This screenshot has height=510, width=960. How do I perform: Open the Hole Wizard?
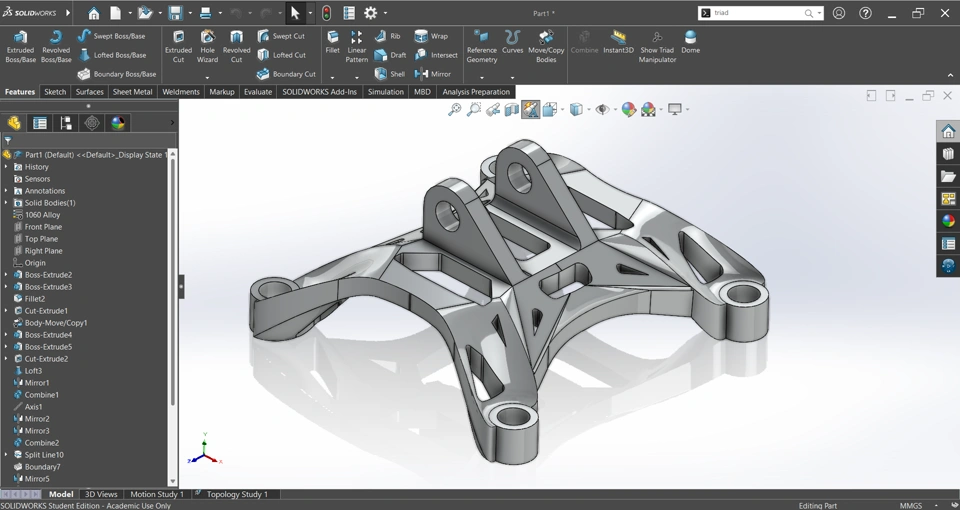pyautogui.click(x=208, y=47)
